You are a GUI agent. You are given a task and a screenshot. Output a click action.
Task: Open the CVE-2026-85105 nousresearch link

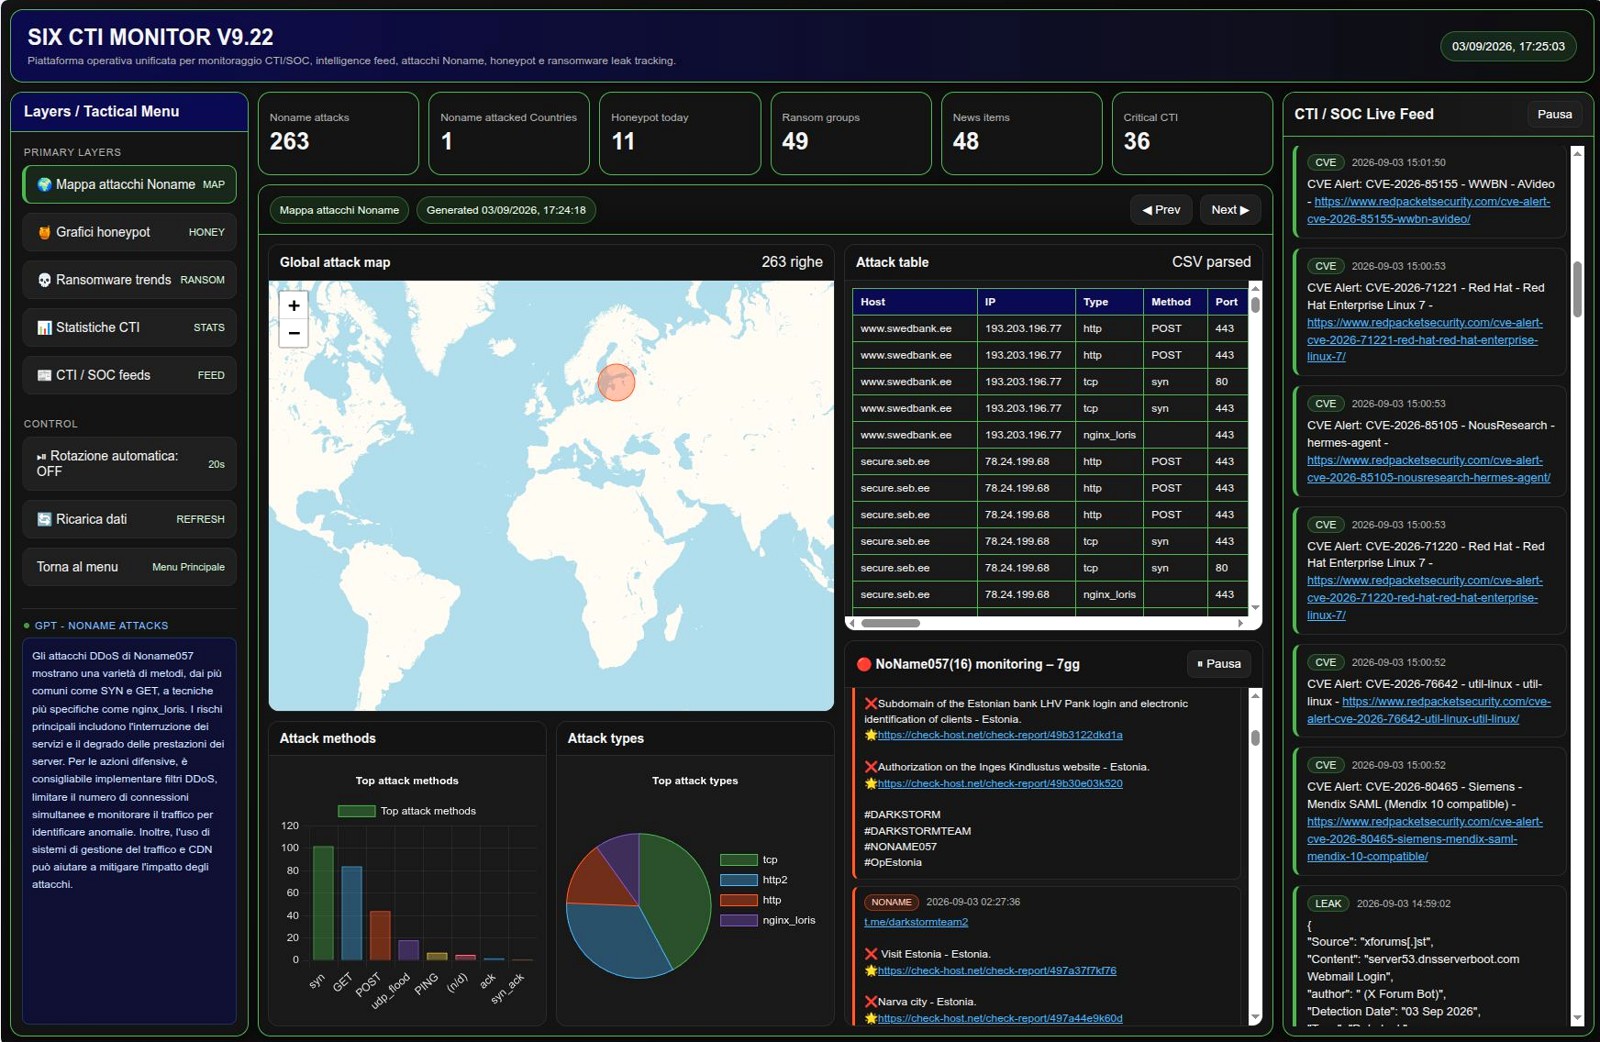tap(1428, 469)
